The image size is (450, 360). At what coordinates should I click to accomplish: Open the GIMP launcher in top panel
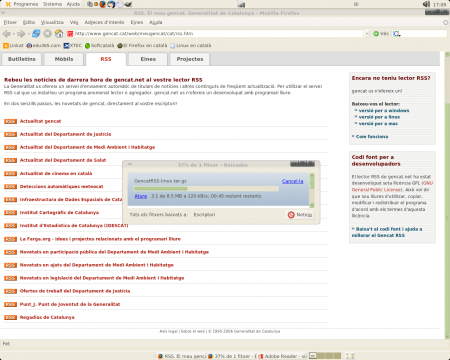pos(128,4)
